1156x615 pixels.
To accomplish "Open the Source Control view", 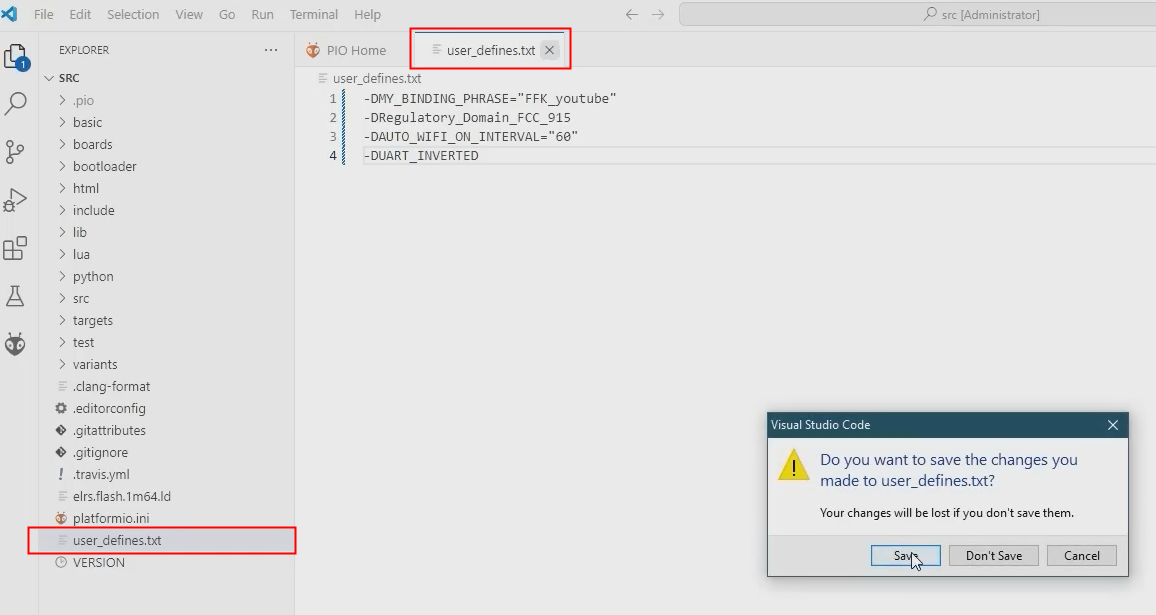I will [x=16, y=151].
